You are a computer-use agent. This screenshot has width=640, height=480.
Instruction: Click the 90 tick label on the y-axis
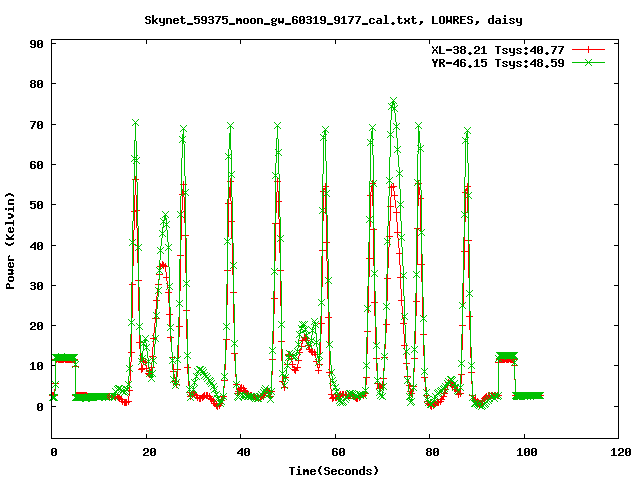click(35, 44)
